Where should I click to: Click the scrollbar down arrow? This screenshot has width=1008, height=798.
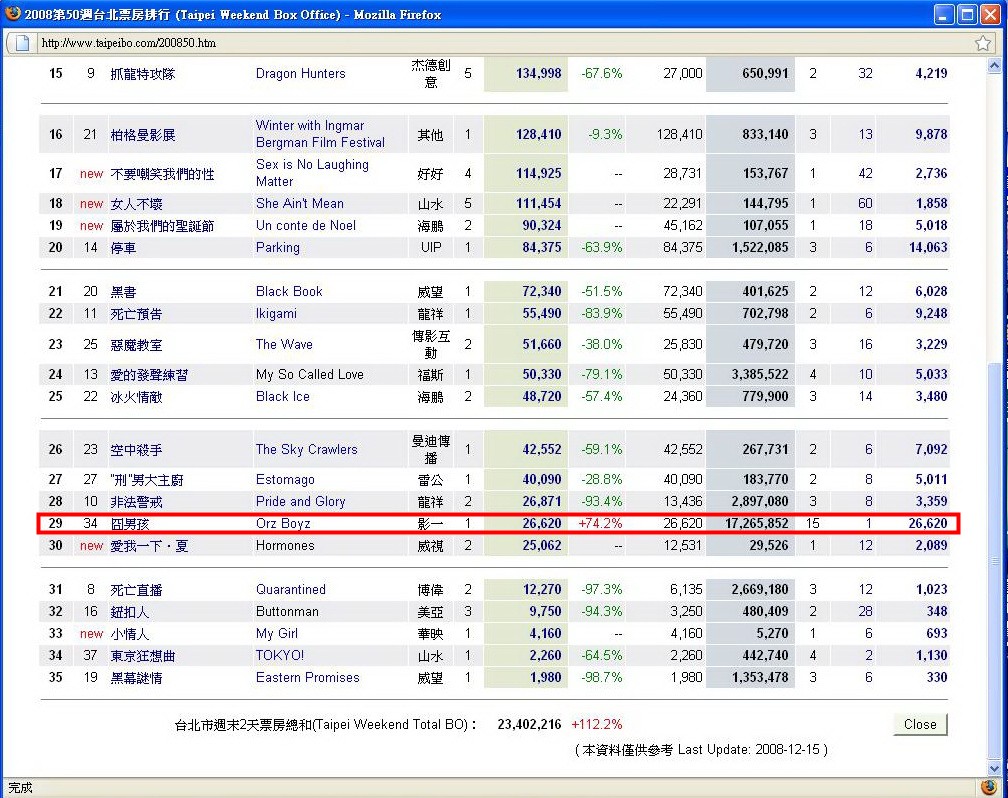pyautogui.click(x=994, y=768)
